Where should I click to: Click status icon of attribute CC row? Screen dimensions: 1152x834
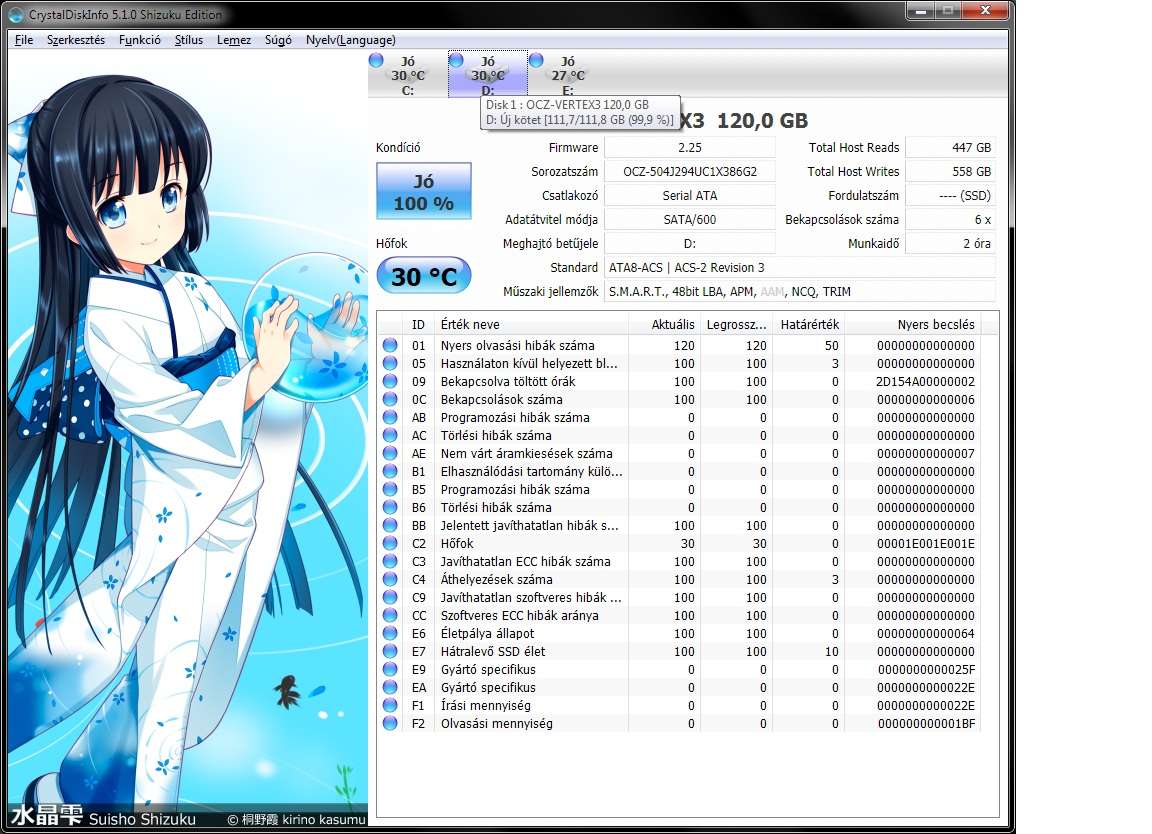[x=390, y=615]
